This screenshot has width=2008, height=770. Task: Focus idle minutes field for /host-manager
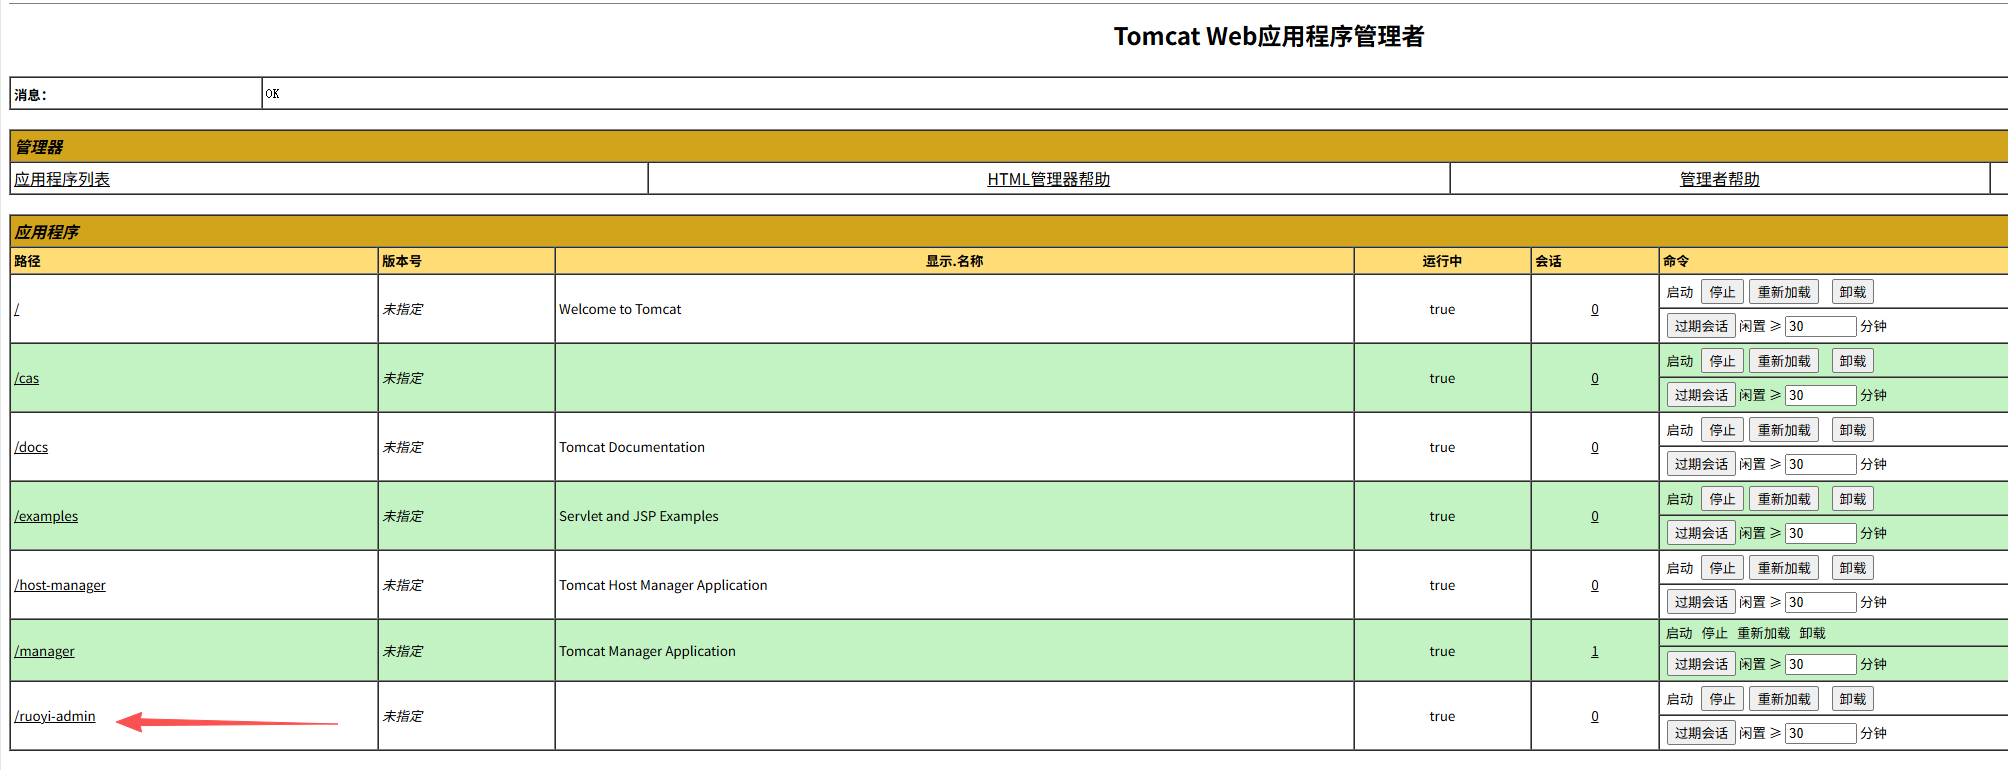pos(1821,602)
